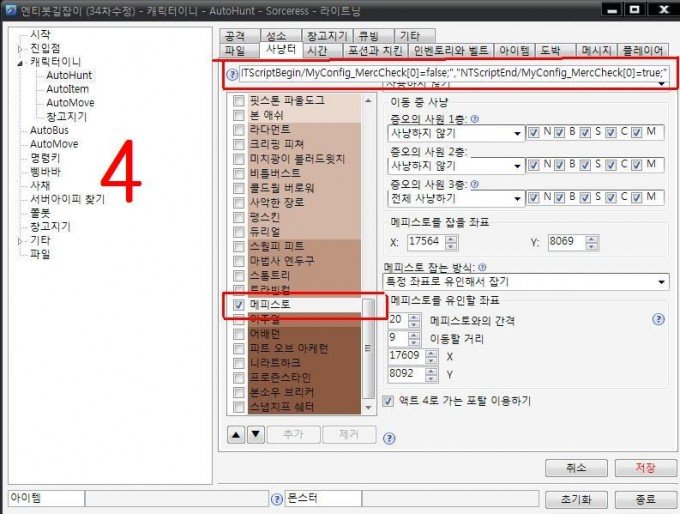Toggle N checkbox for 증오의 사원 1층
680x514 pixels.
(x=533, y=132)
